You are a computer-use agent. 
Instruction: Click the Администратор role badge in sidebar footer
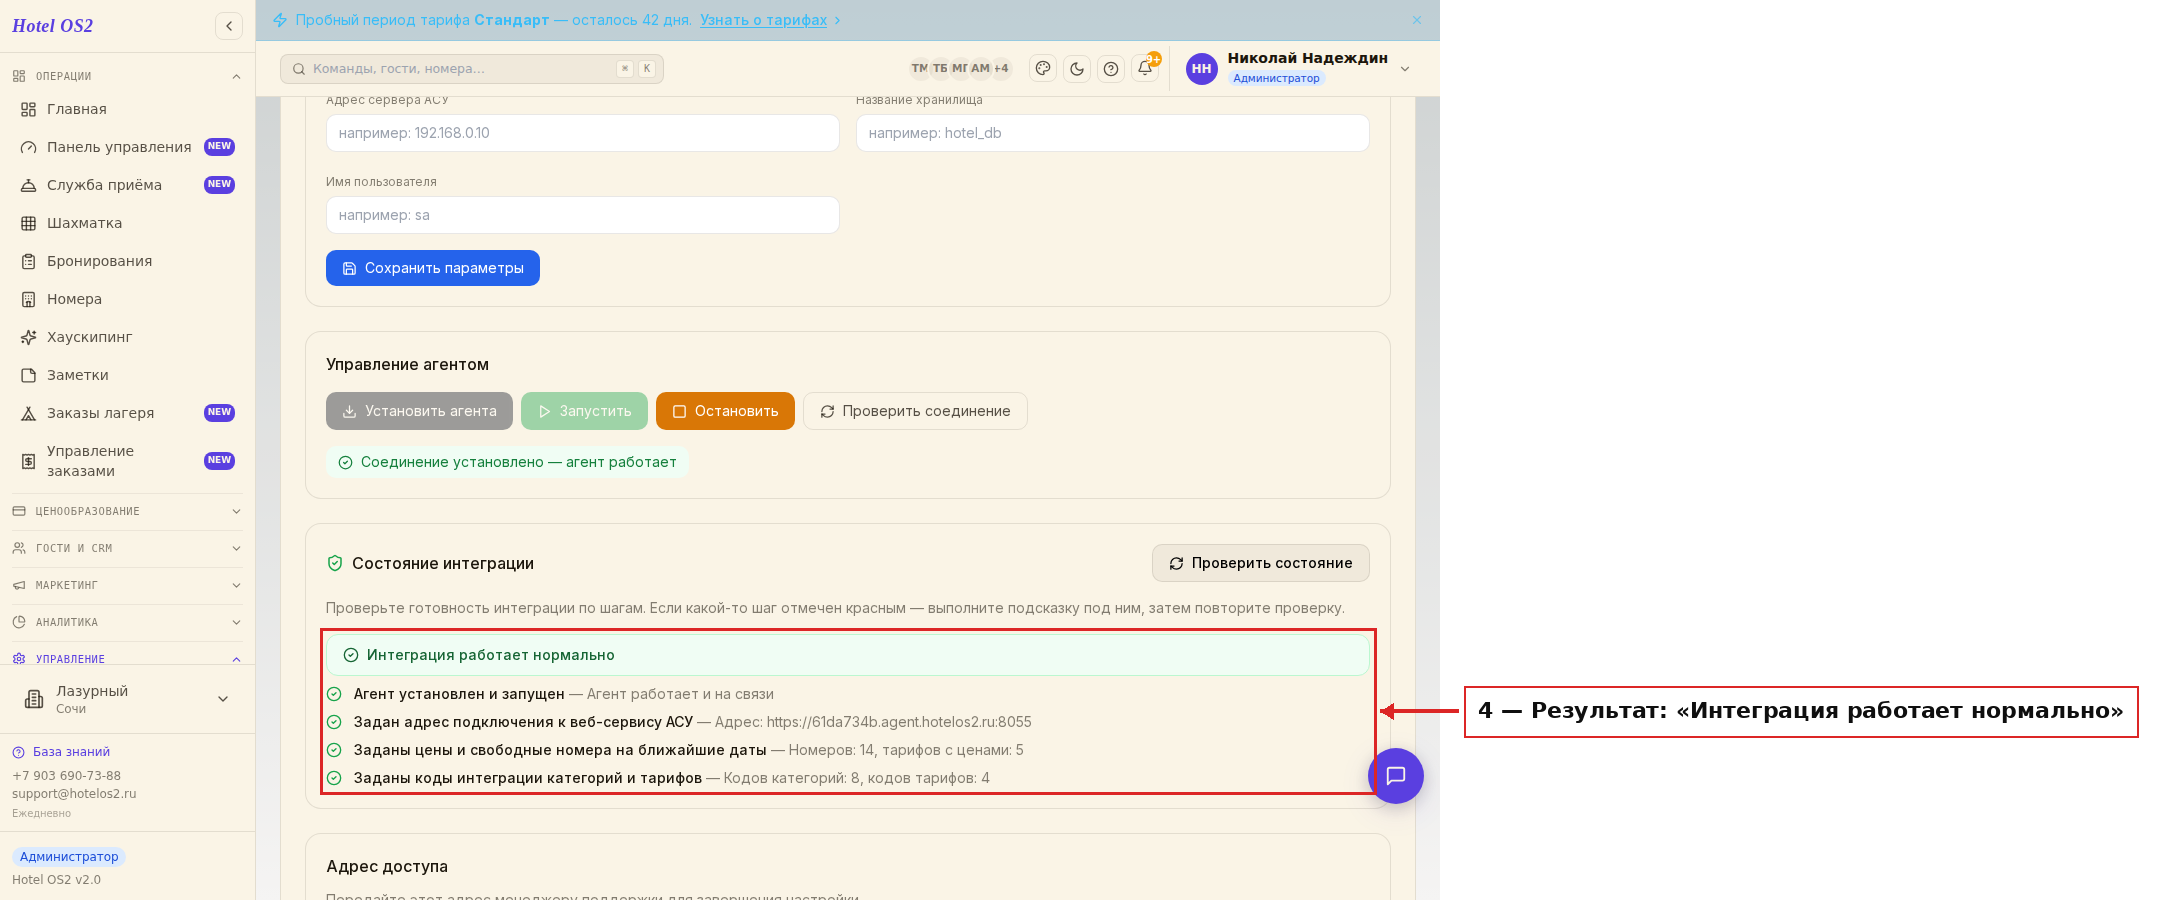click(69, 857)
